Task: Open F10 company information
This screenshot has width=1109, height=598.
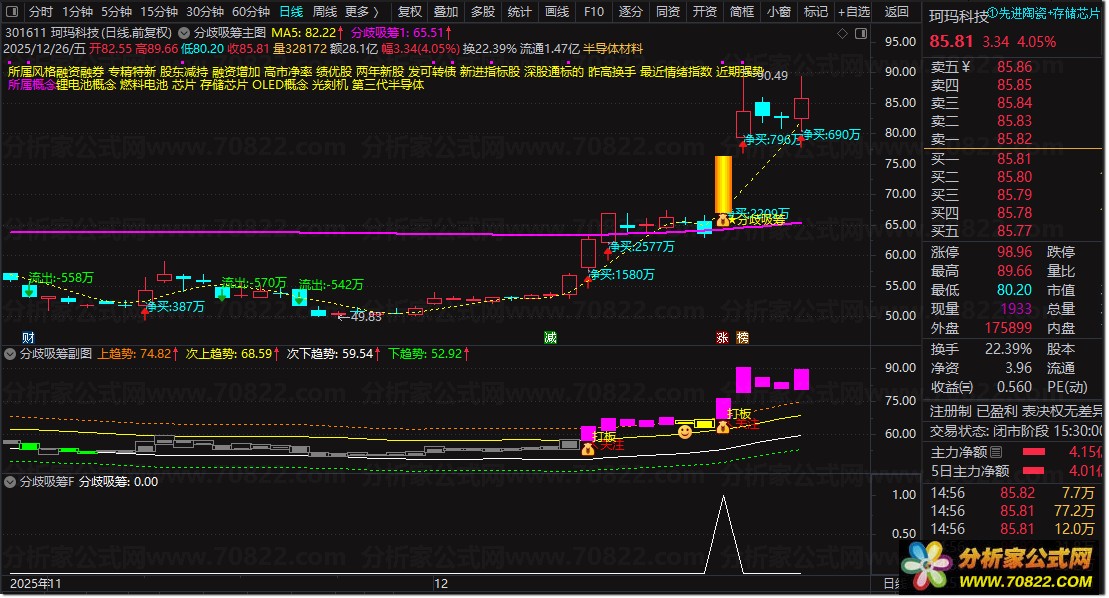Action: click(x=594, y=11)
